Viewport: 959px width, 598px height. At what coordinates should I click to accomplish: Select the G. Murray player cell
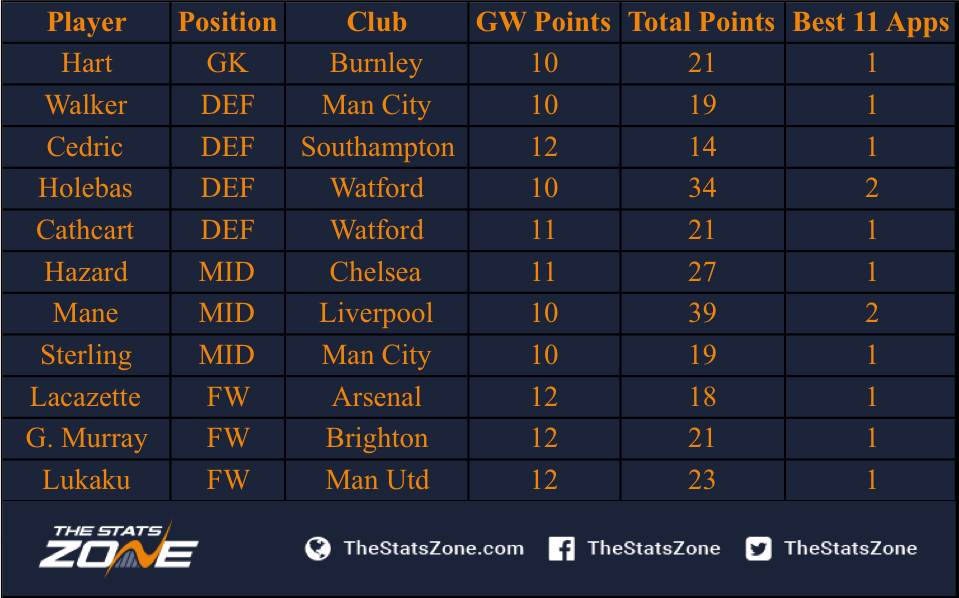[x=86, y=438]
